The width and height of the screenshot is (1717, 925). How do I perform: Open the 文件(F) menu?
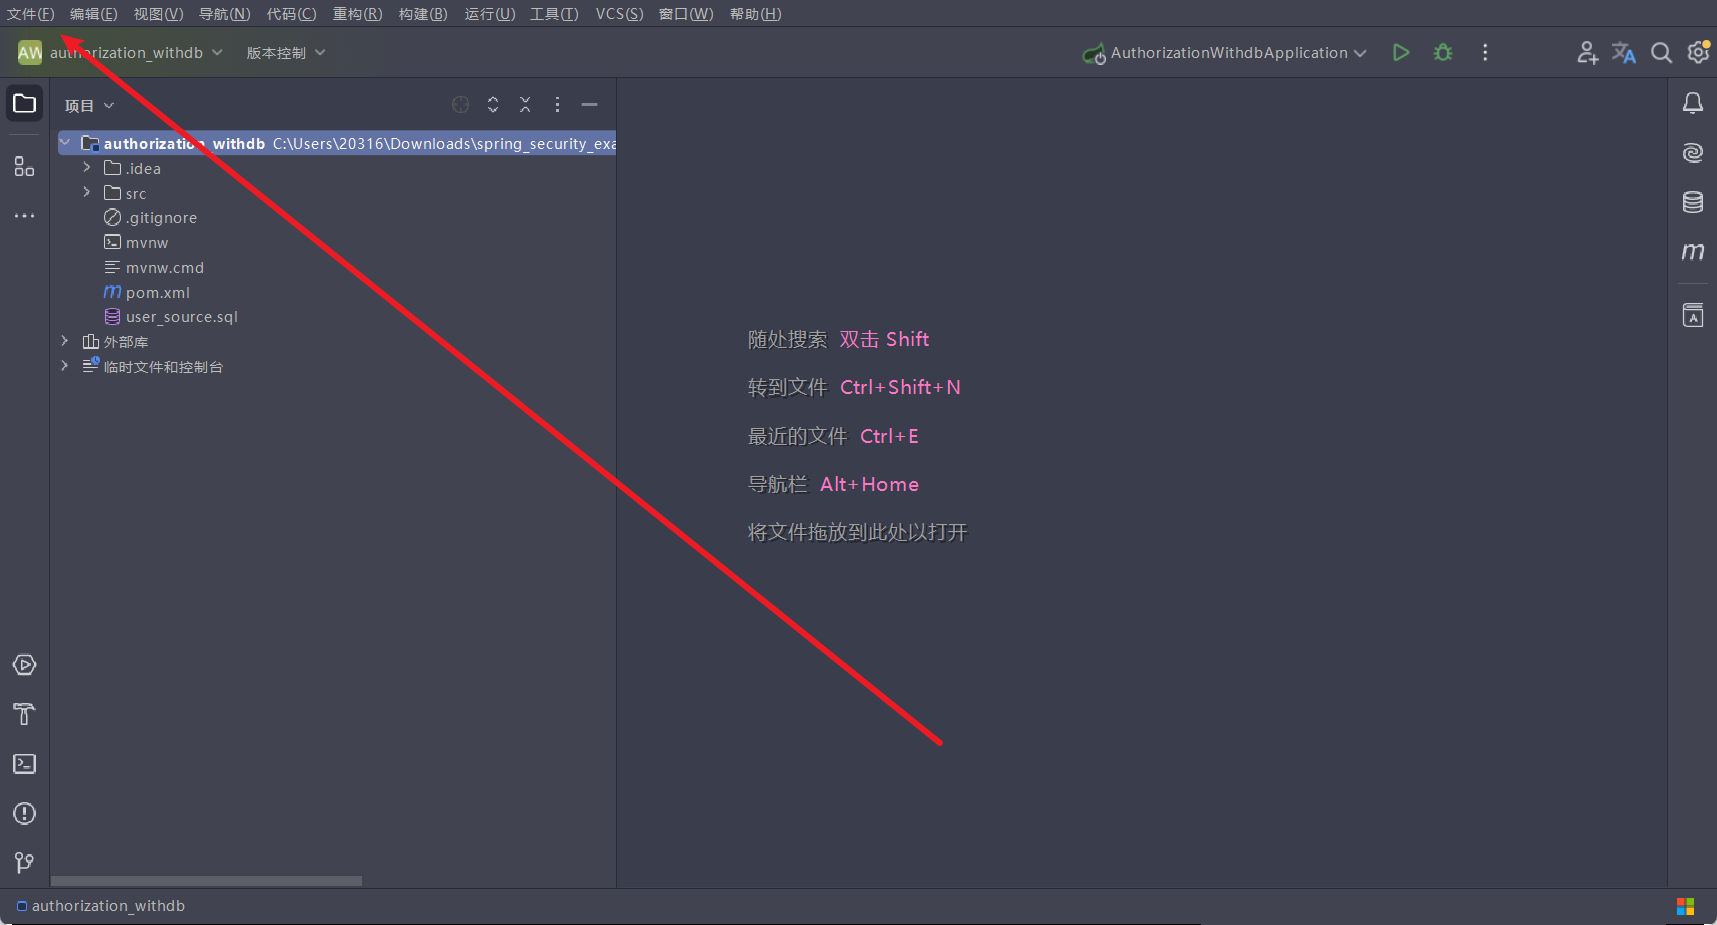coord(30,13)
